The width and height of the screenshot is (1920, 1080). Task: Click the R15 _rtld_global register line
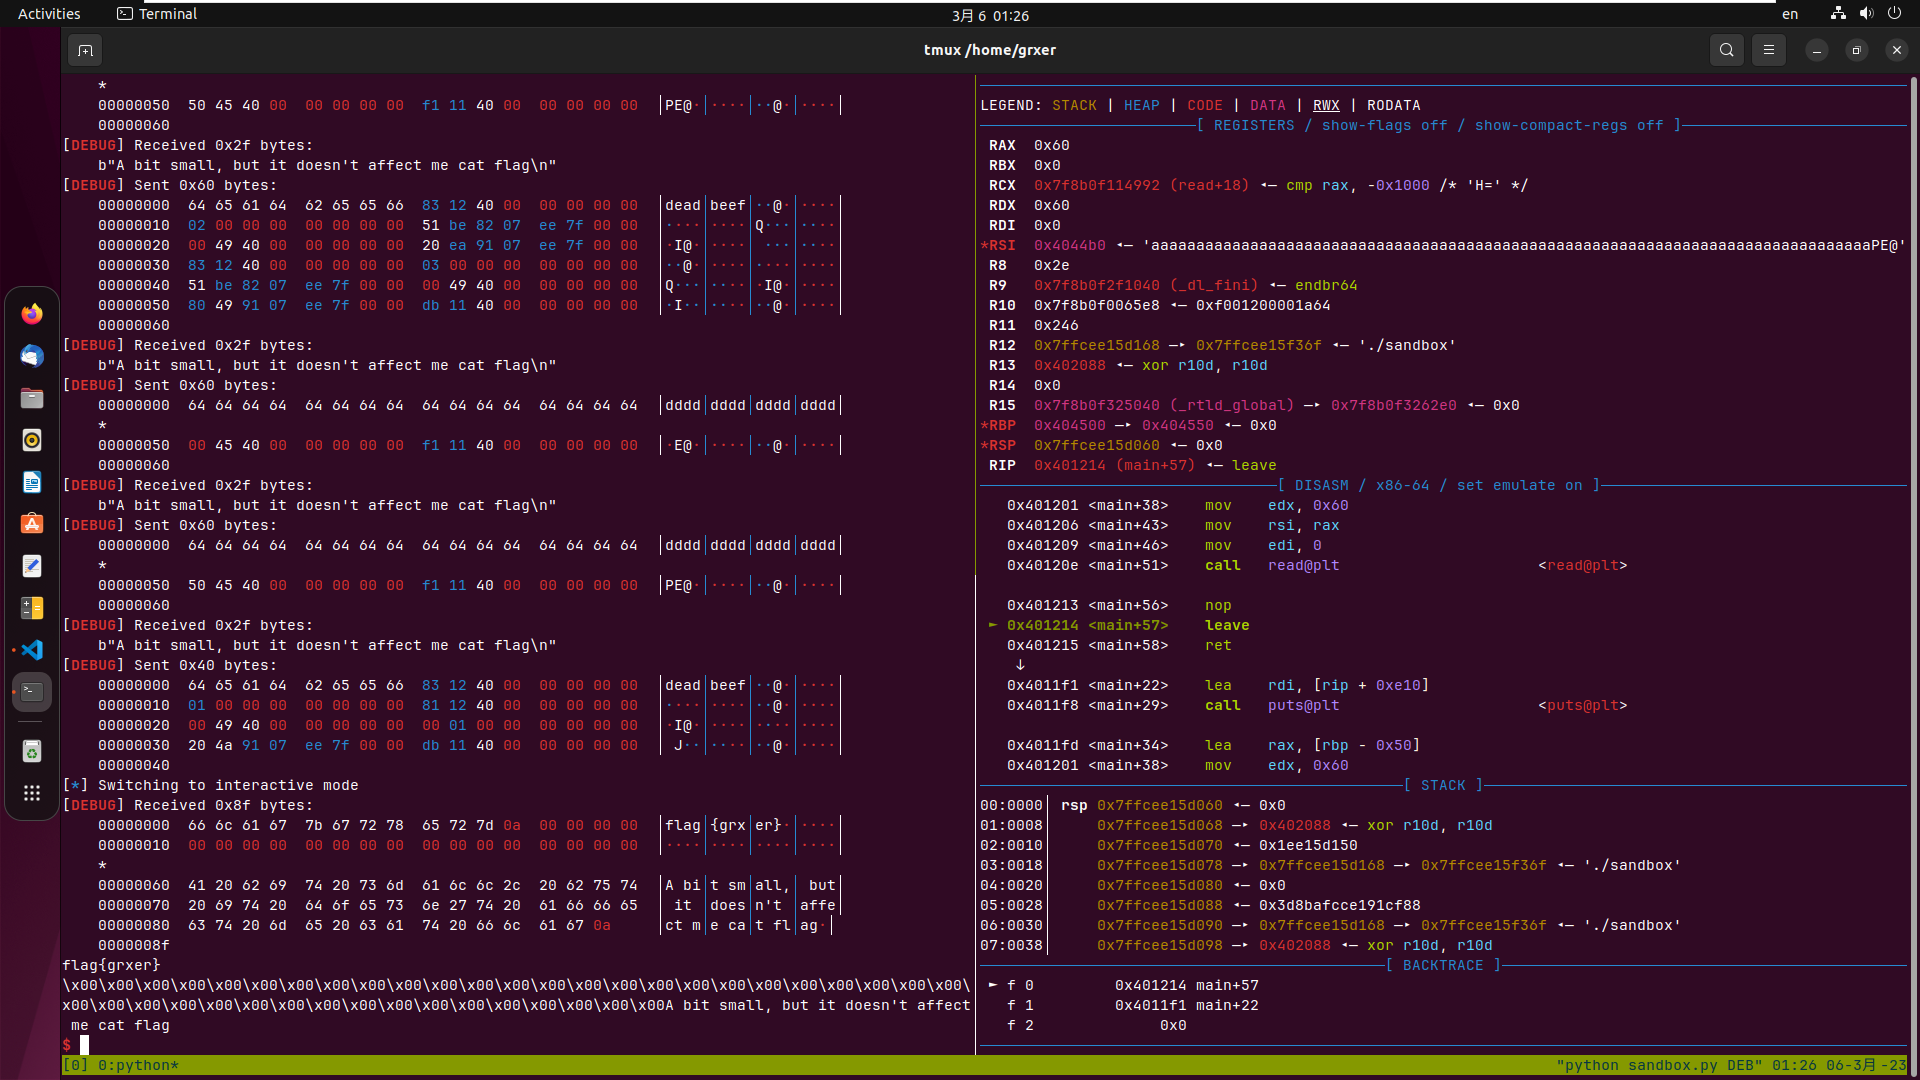[1254, 405]
